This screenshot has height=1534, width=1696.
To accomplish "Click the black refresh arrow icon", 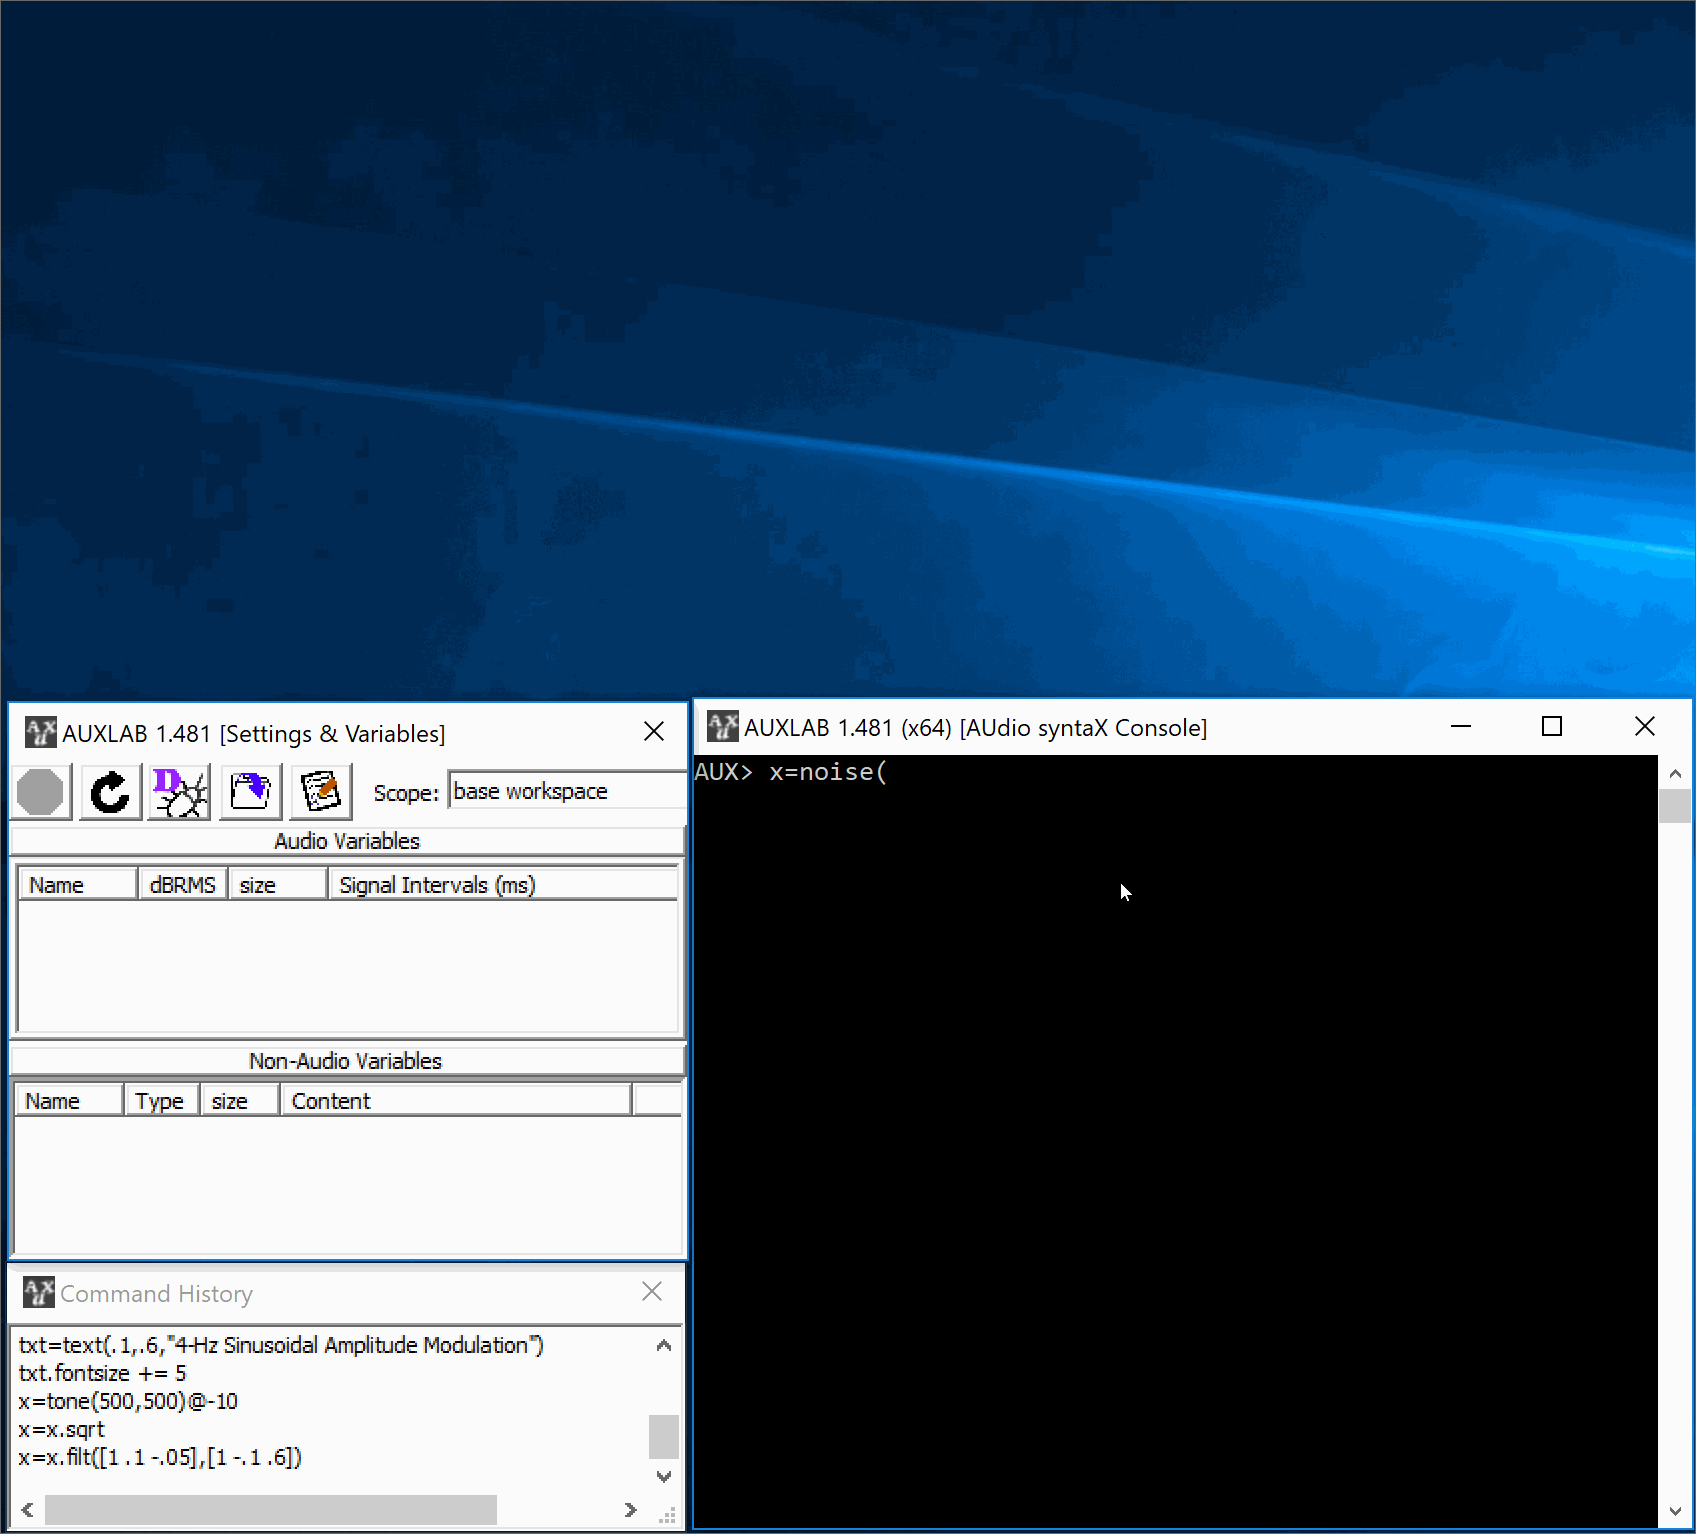I will (x=110, y=793).
